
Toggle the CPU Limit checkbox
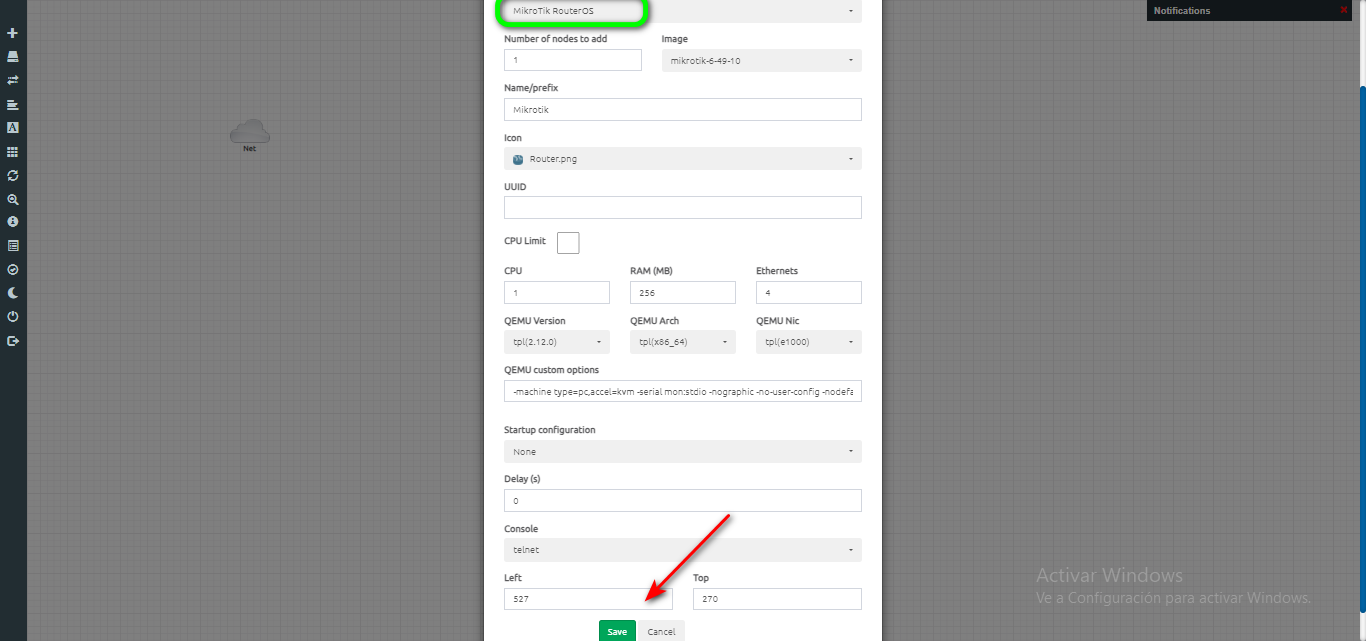(568, 242)
